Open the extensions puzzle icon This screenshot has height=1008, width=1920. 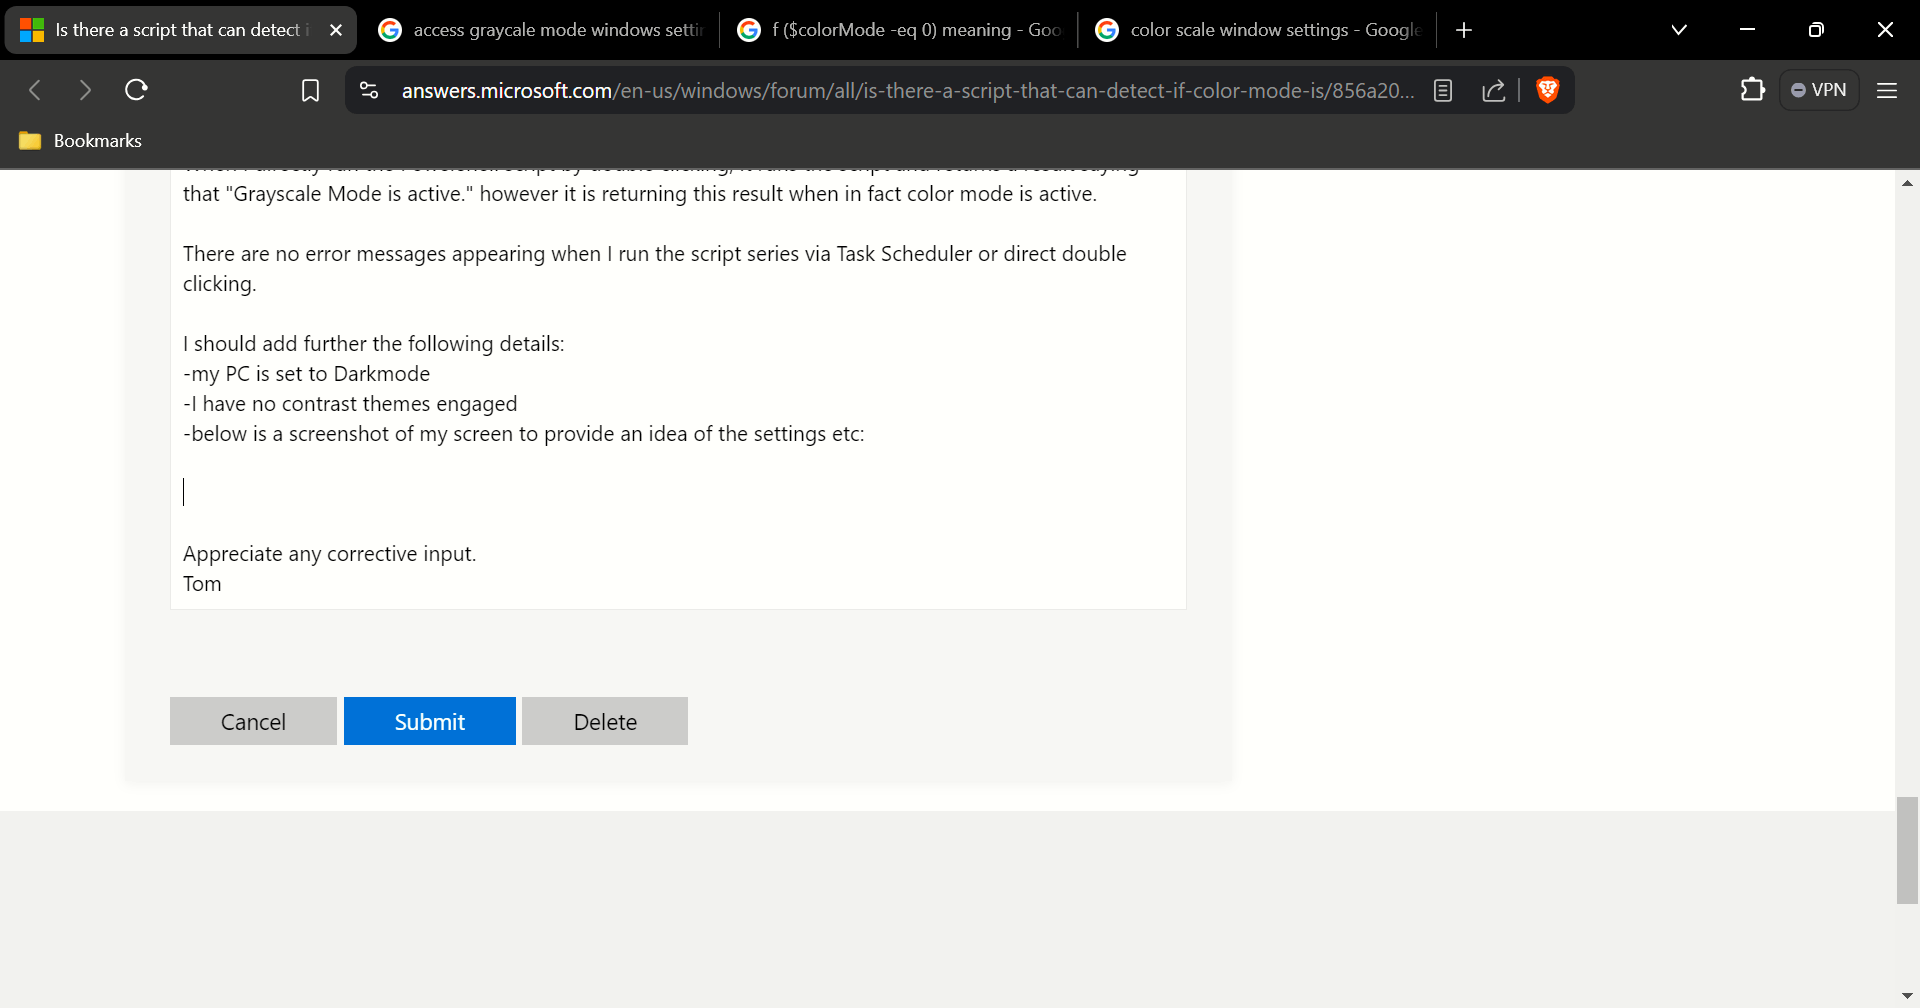1752,90
